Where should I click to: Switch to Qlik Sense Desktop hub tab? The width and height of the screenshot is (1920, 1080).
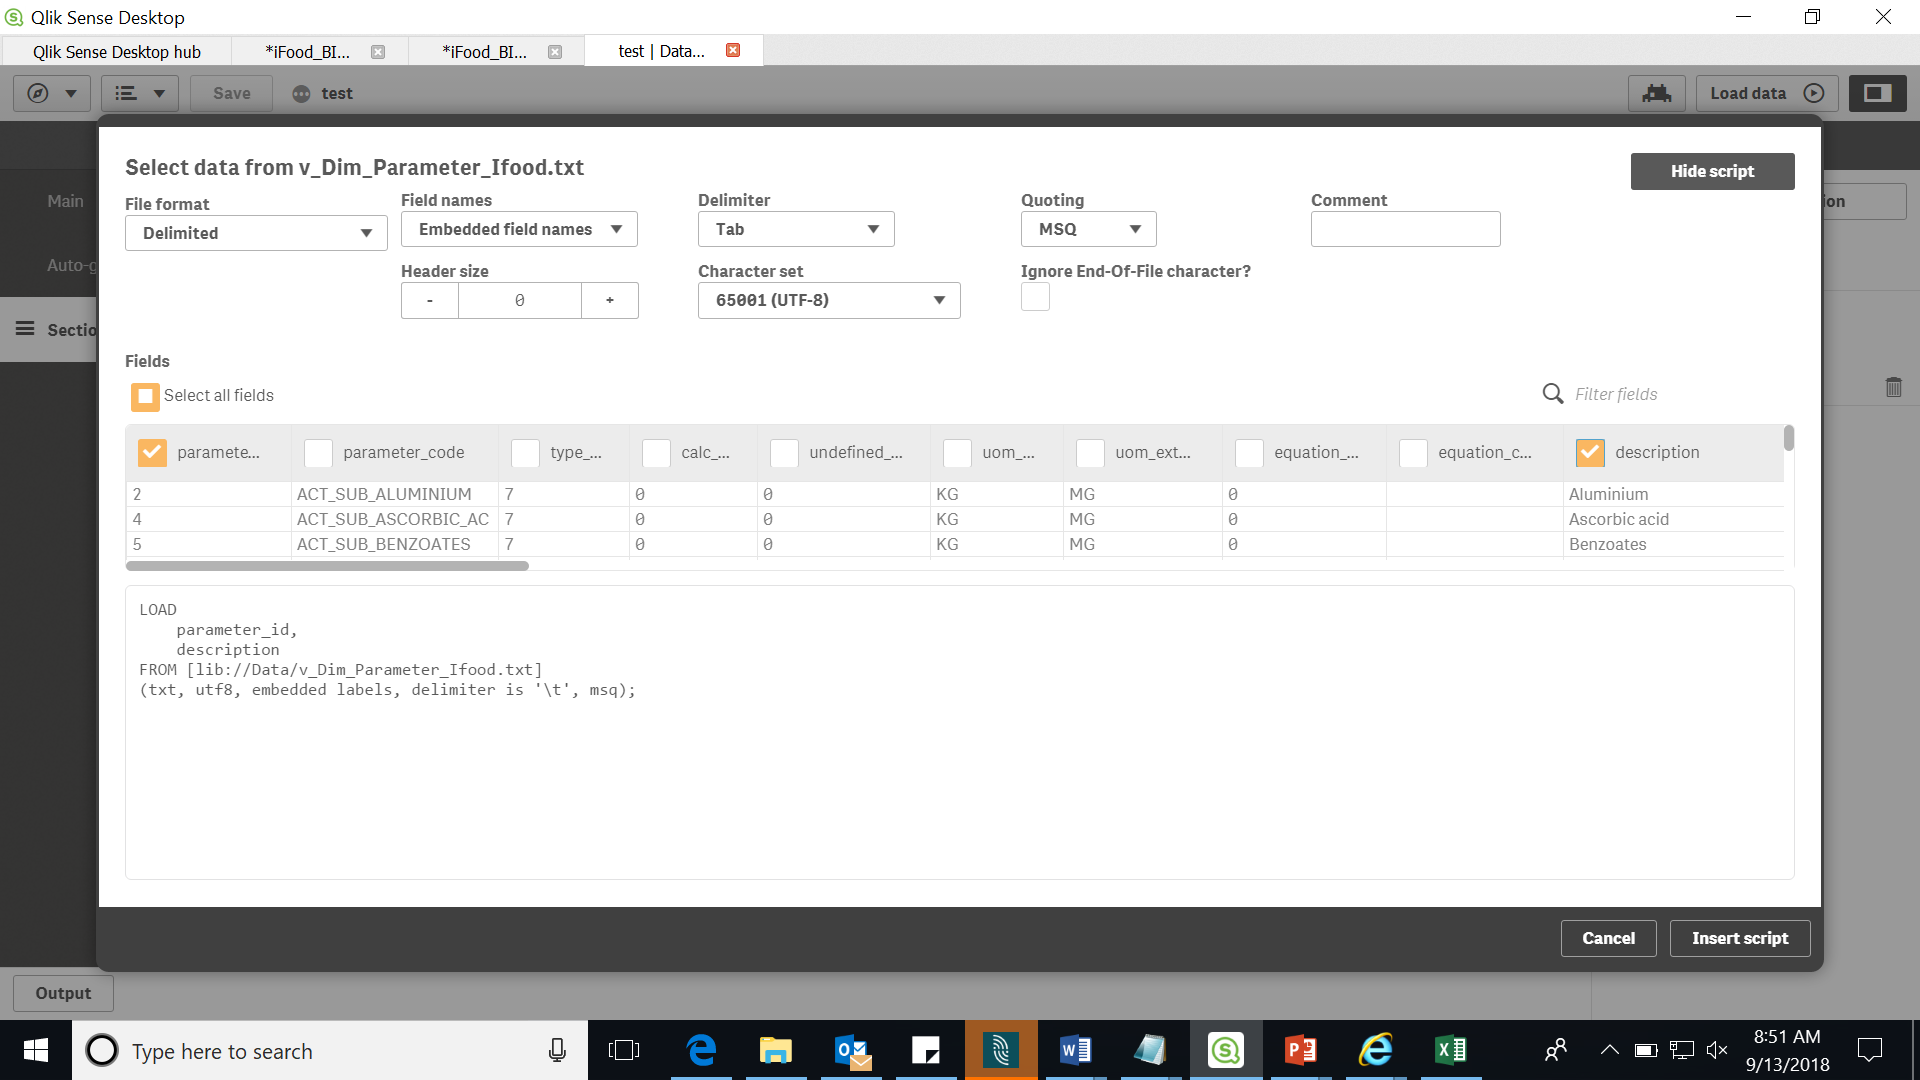coord(117,51)
